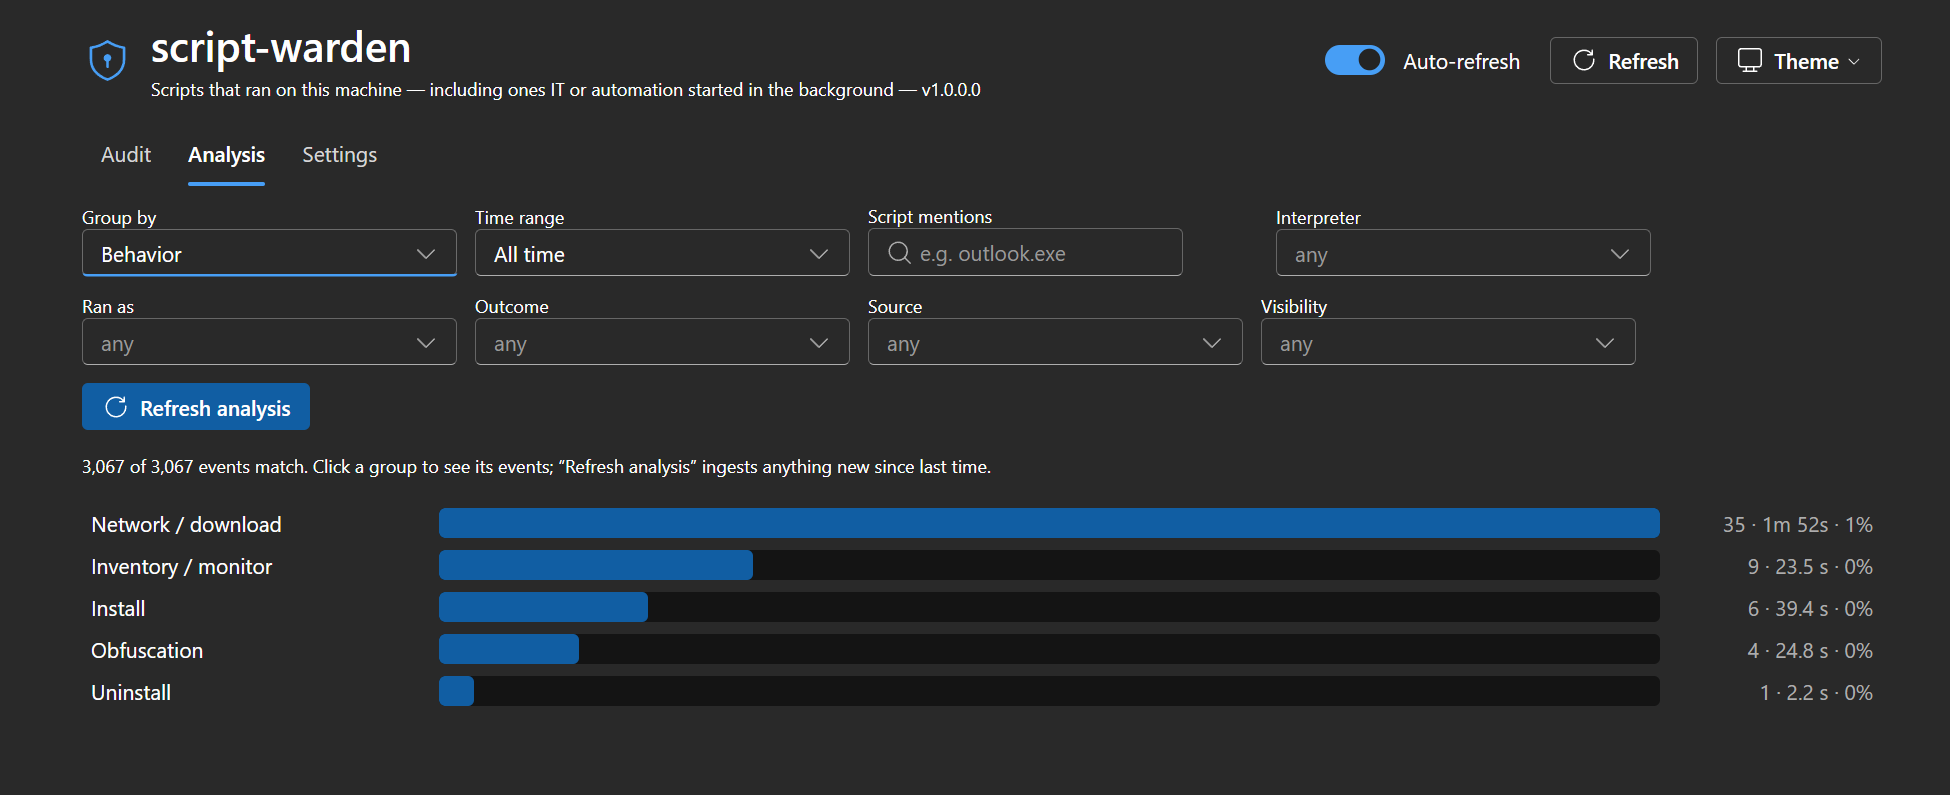Select the Install group label
This screenshot has height=795, width=1950.
118,608
